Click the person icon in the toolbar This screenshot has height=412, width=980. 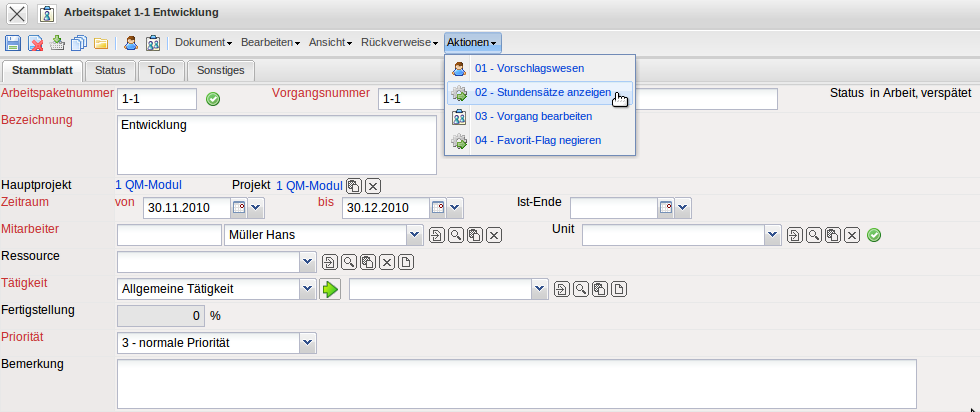[131, 43]
